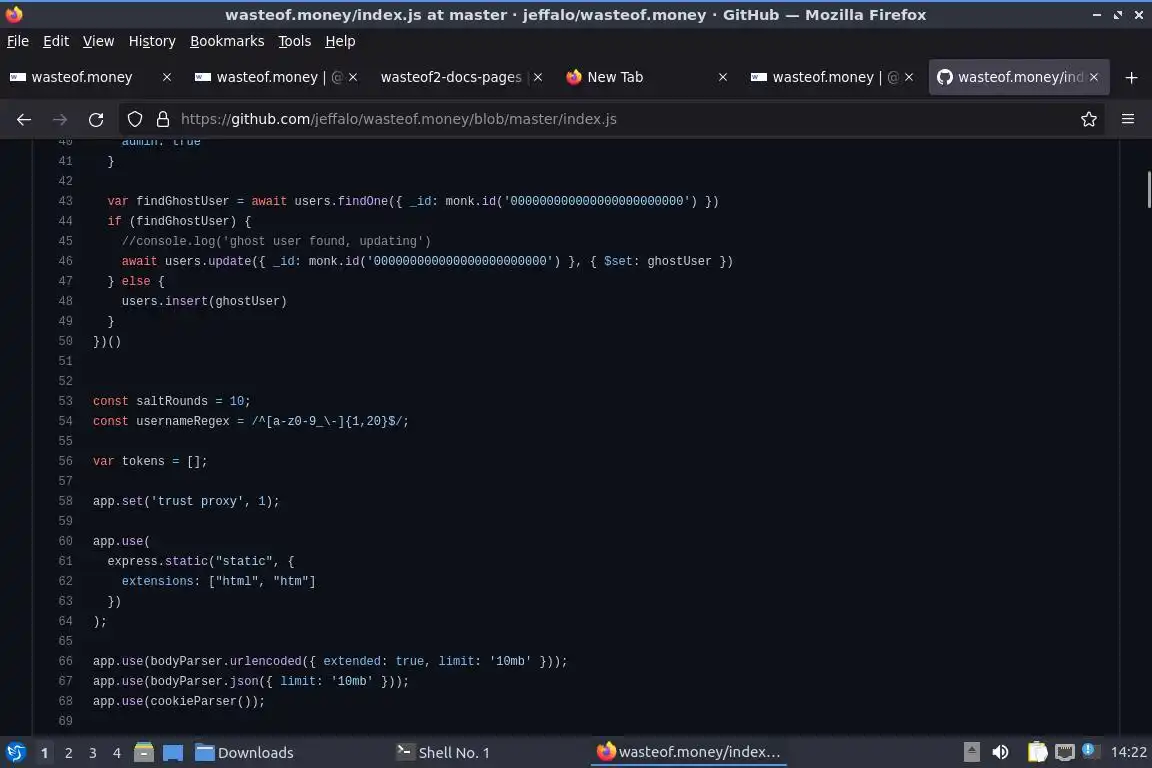Click the network ethernet tray icon
The image size is (1152, 768).
click(1064, 752)
